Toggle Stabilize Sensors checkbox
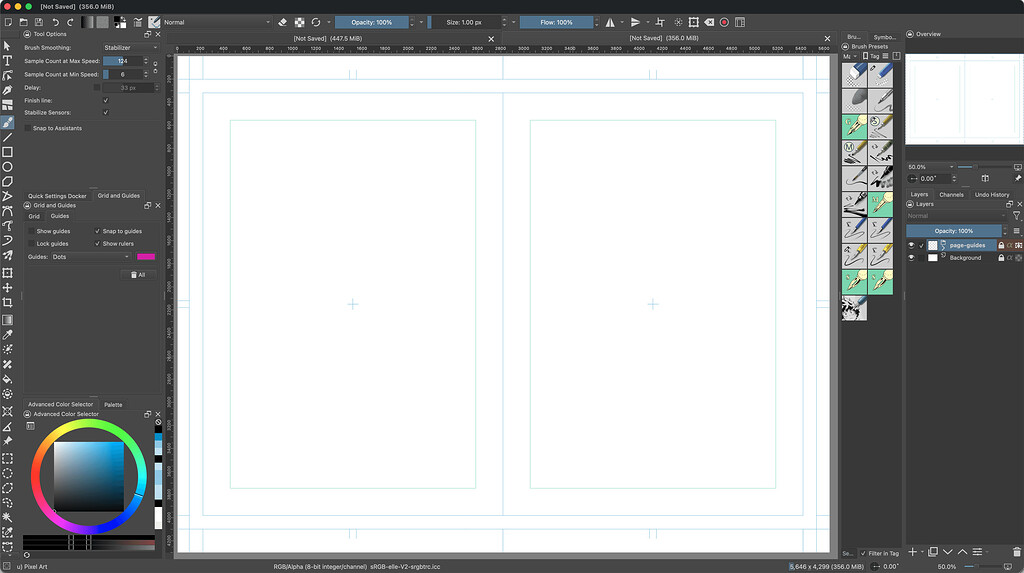The image size is (1024, 573). coord(106,112)
